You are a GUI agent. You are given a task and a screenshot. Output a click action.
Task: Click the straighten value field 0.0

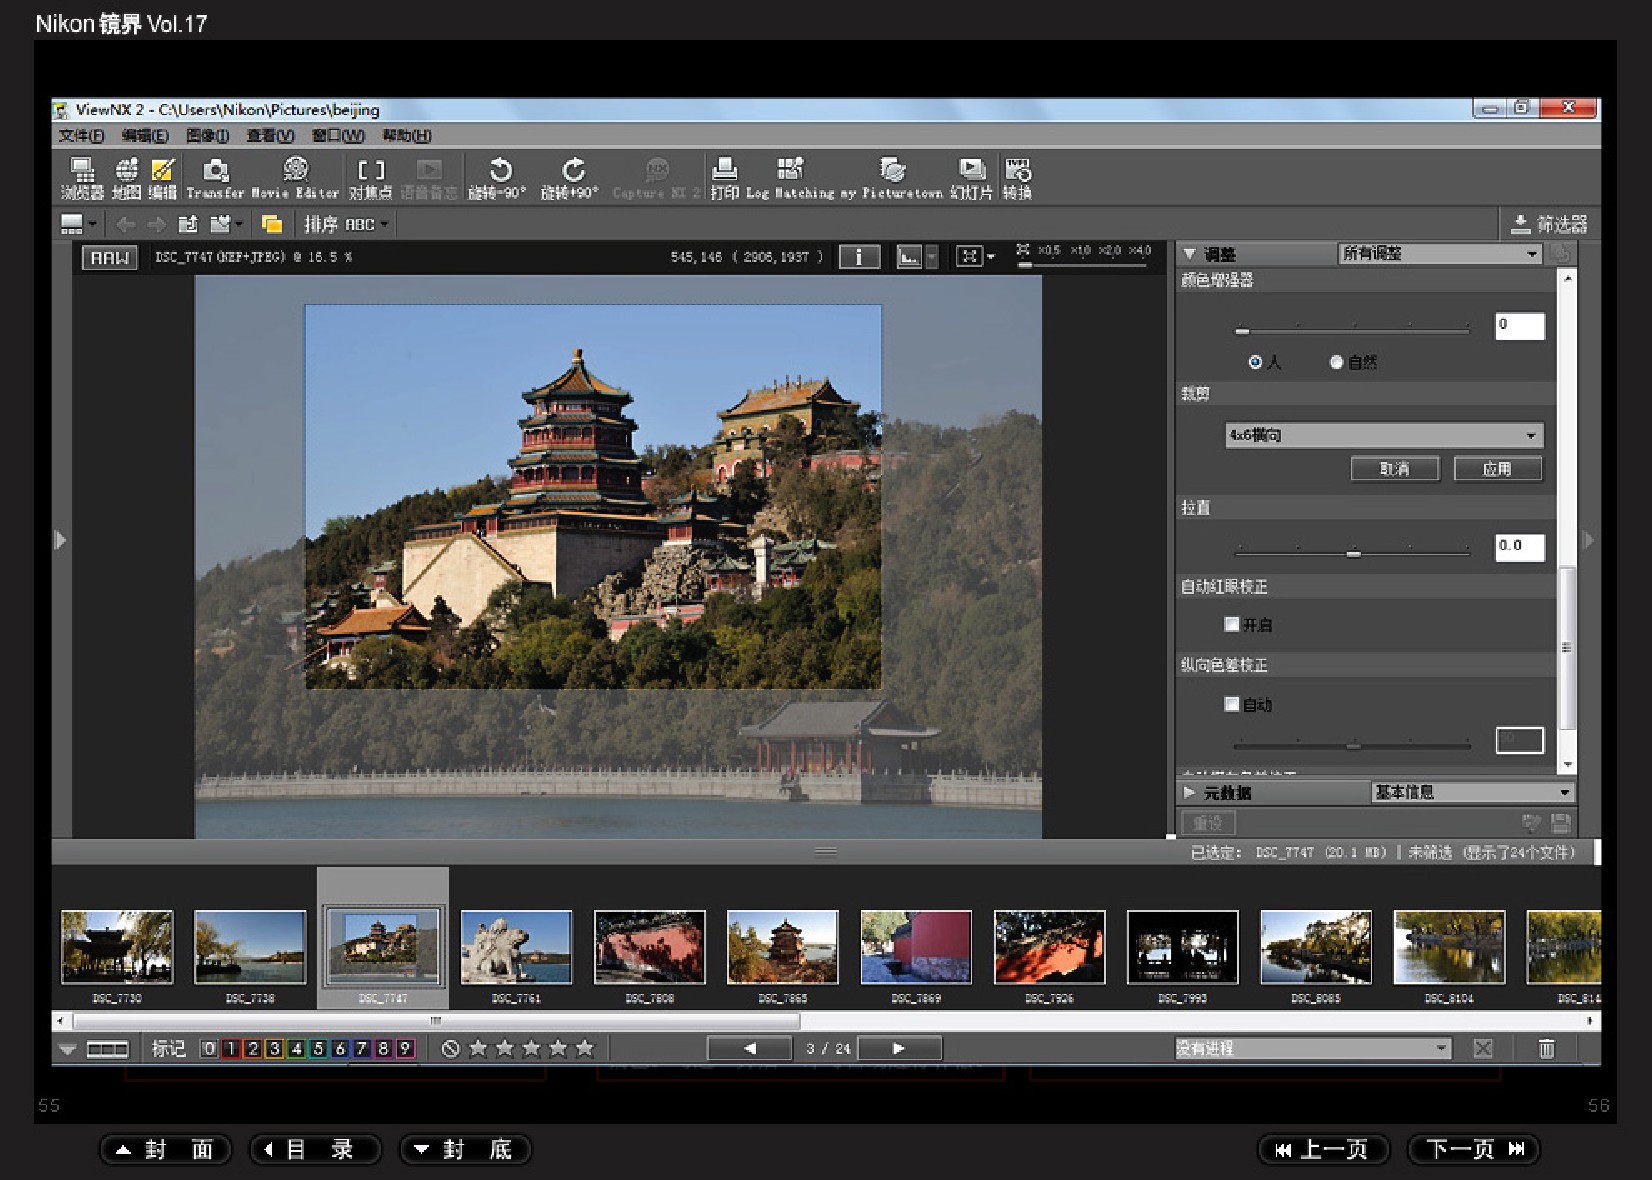pos(1519,547)
